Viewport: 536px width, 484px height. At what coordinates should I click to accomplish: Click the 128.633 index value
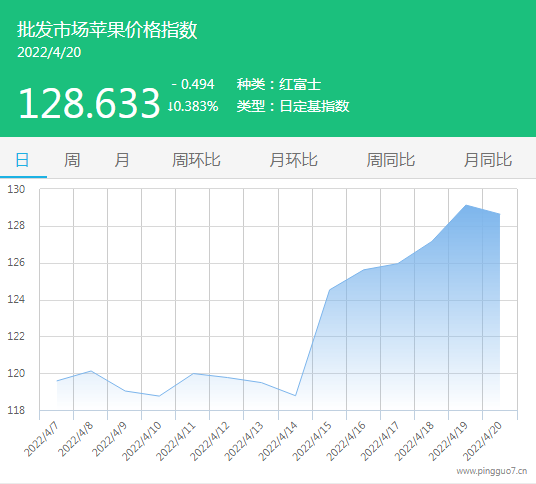tap(89, 103)
